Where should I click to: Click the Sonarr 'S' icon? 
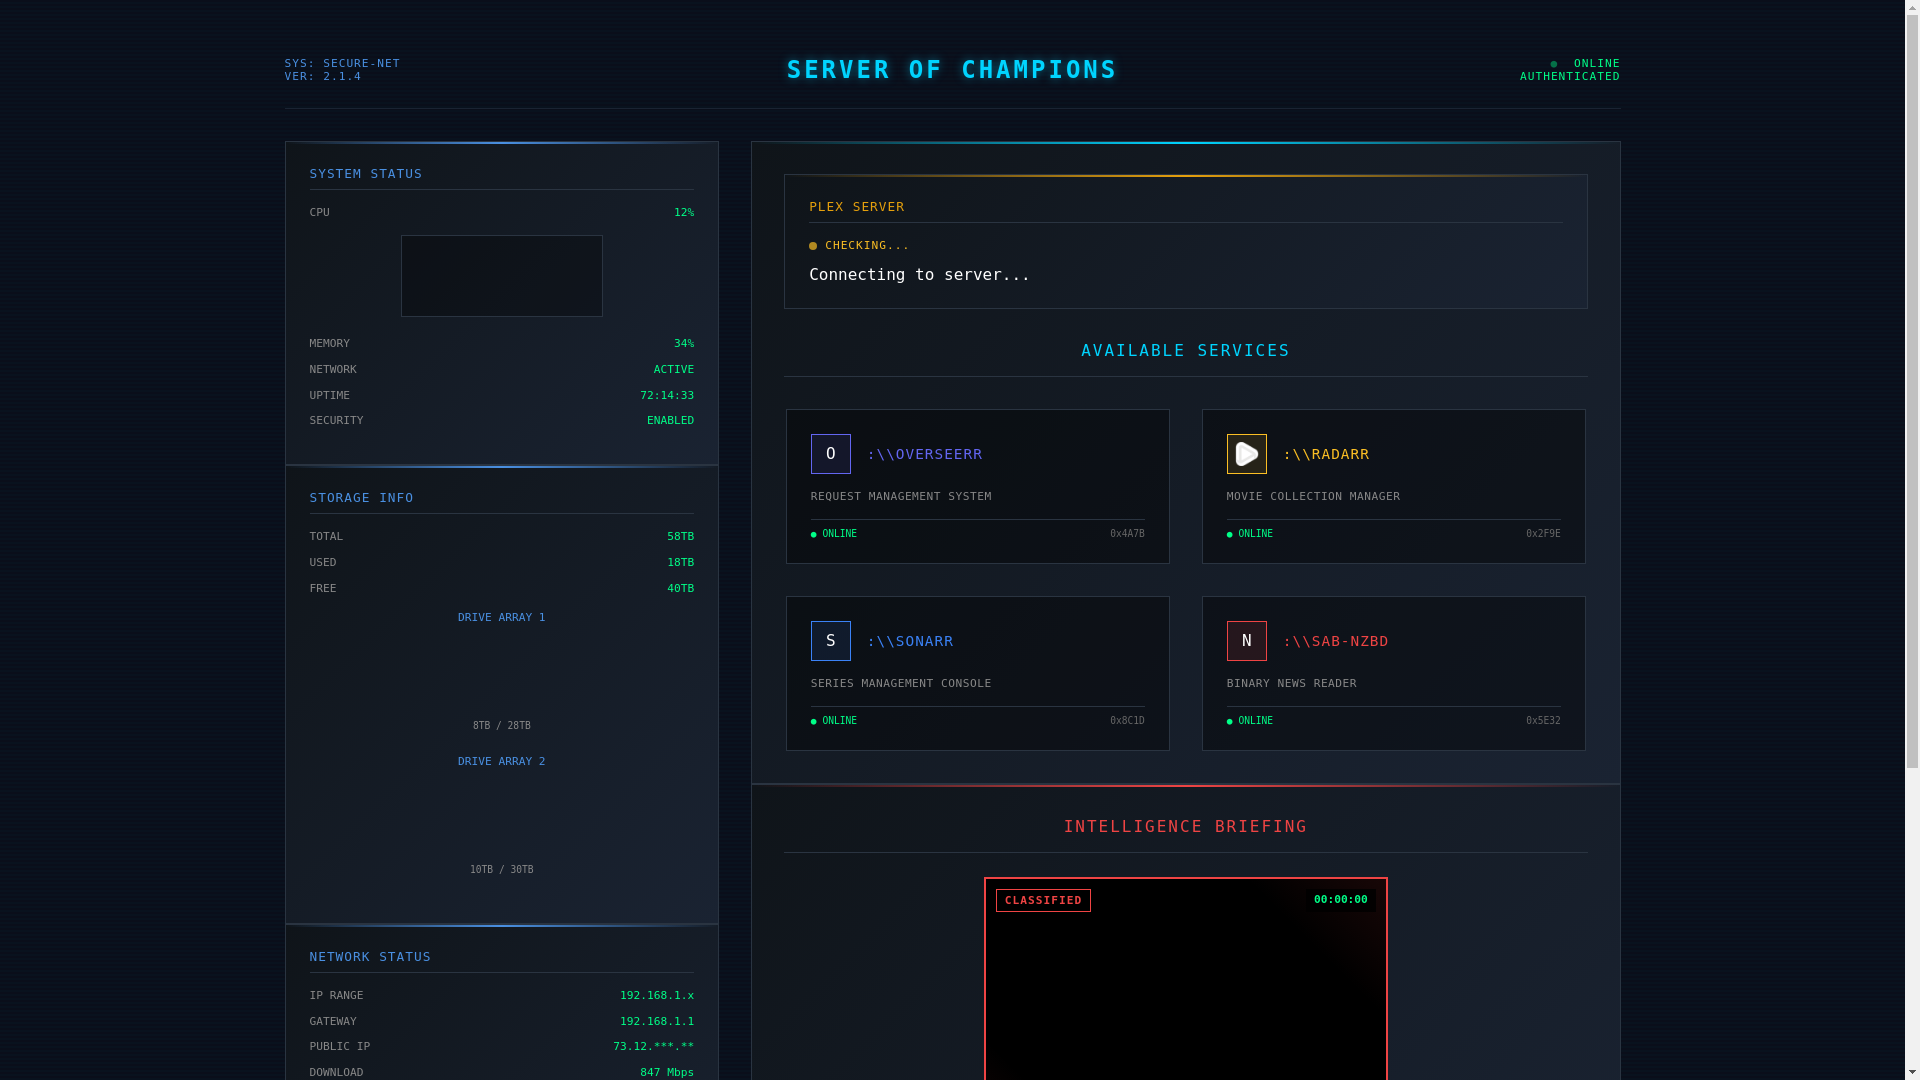[830, 641]
